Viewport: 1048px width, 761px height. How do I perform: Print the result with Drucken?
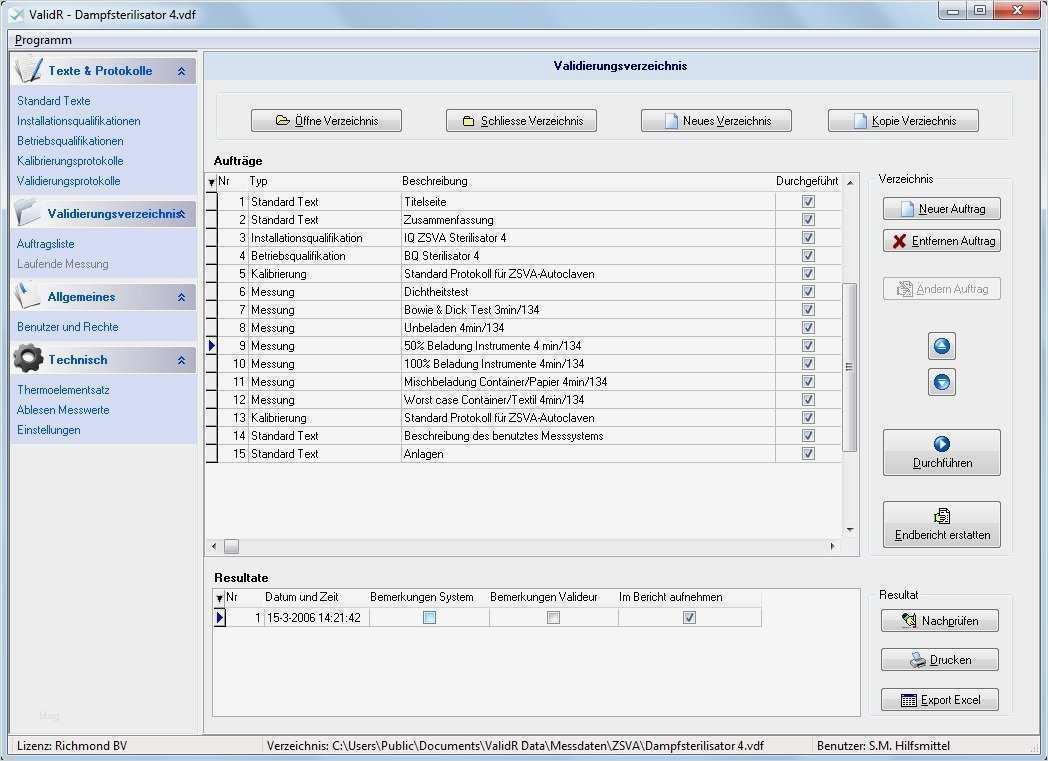click(940, 660)
